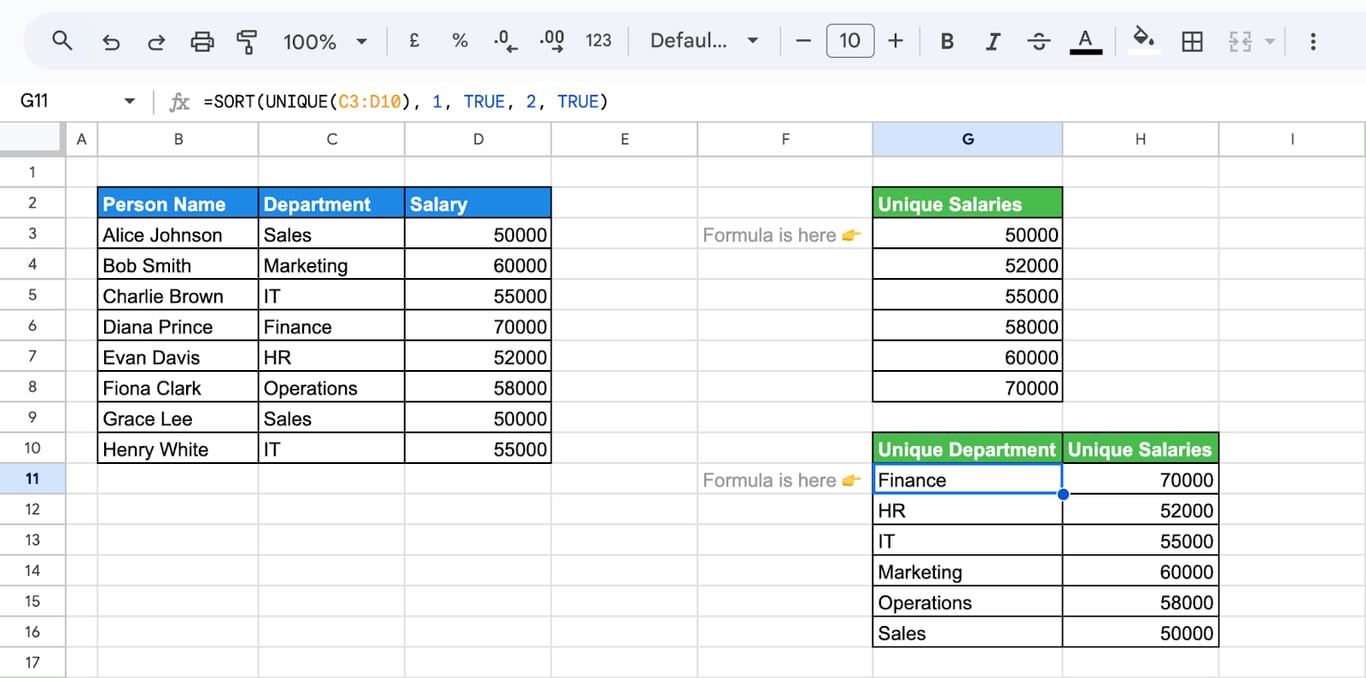The image size is (1366, 678).
Task: Open the merge cells dropdown arrow
Action: click(x=1270, y=42)
